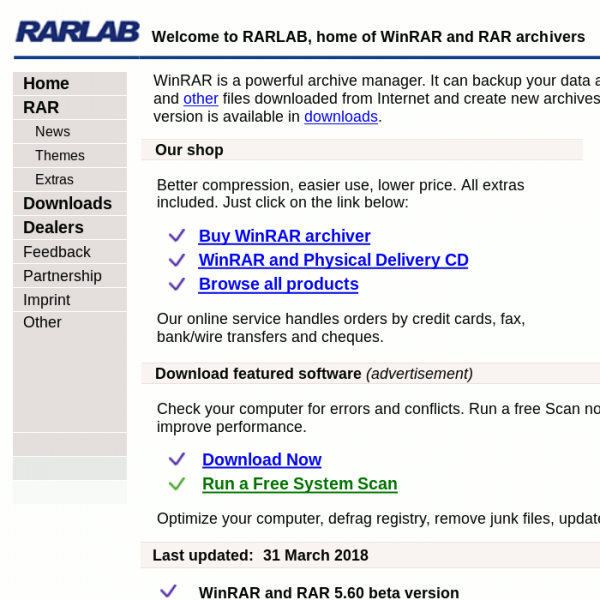The width and height of the screenshot is (600, 600).
Task: Click the 'Our shop' section heading
Action: point(189,150)
